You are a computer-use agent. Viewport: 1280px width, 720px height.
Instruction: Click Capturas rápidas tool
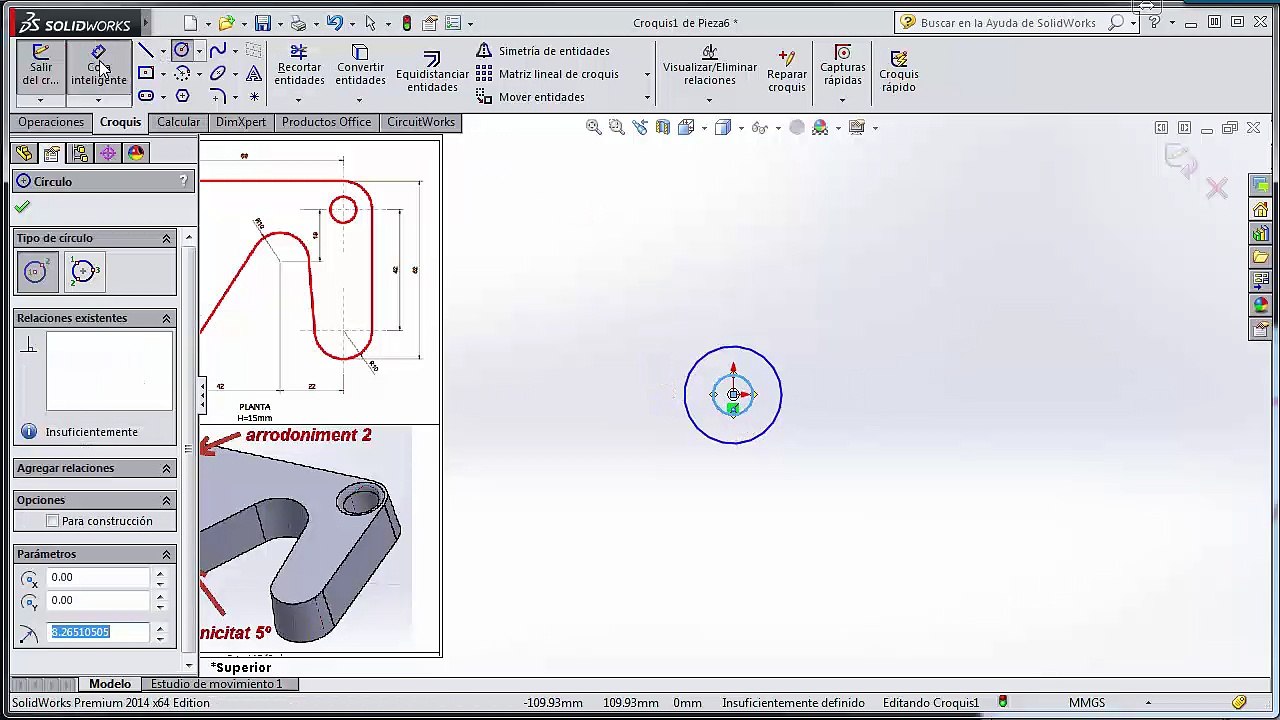843,66
